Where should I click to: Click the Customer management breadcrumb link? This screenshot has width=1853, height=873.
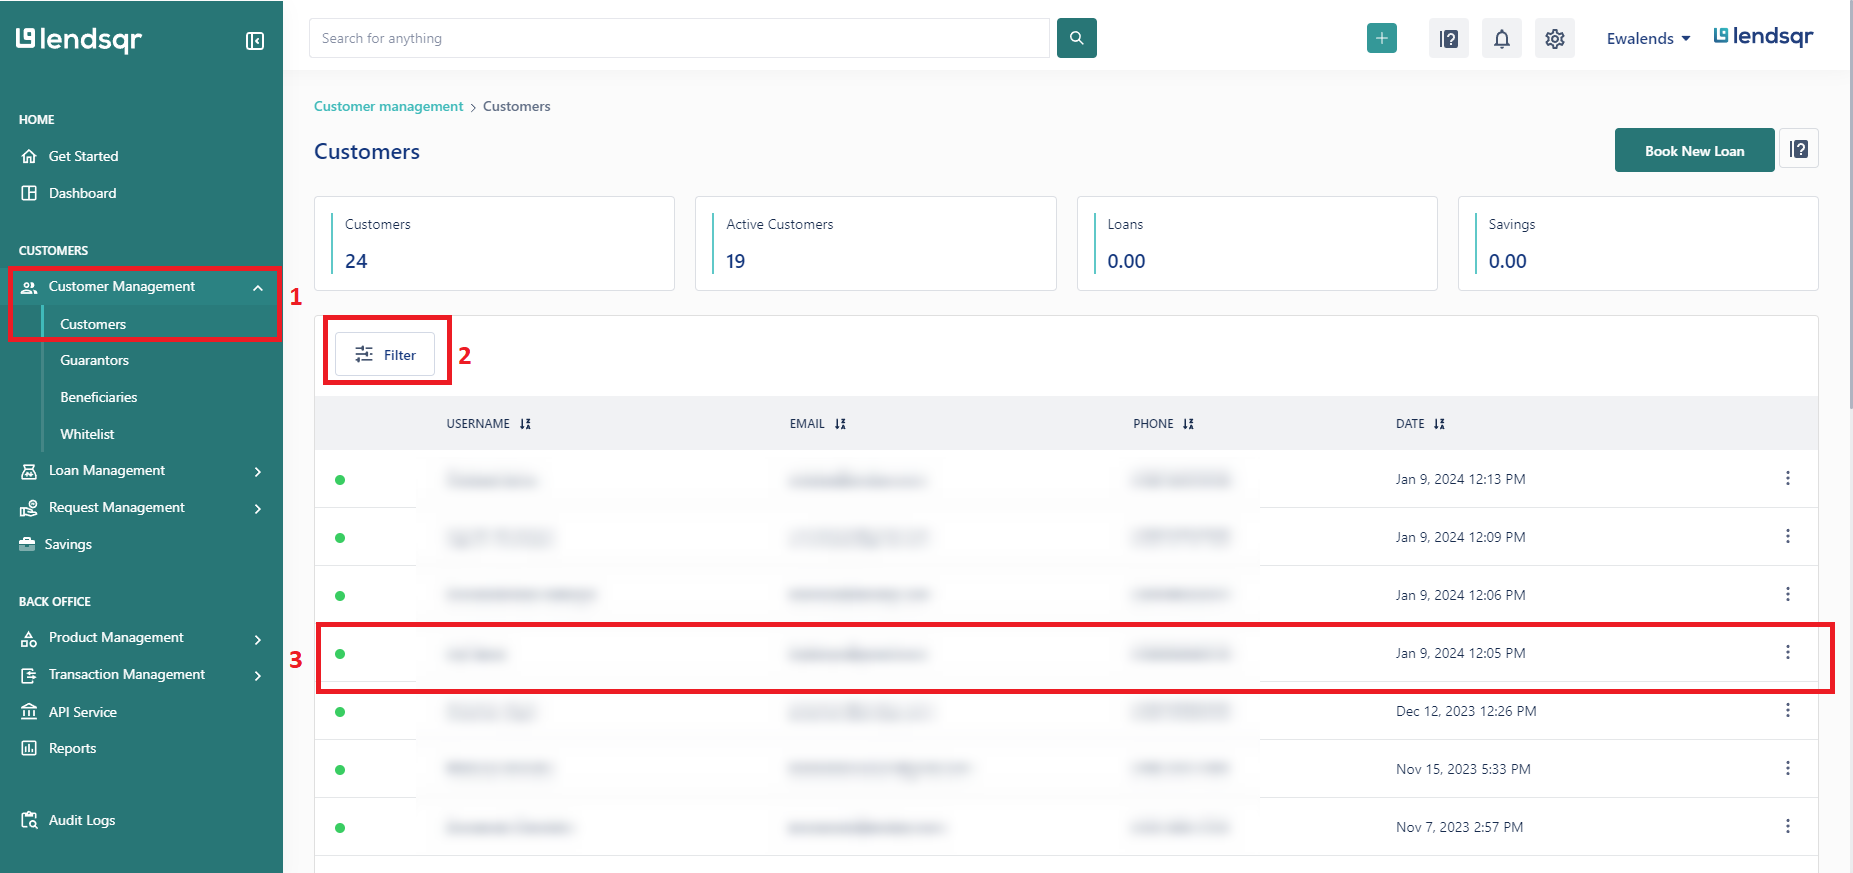pyautogui.click(x=388, y=106)
